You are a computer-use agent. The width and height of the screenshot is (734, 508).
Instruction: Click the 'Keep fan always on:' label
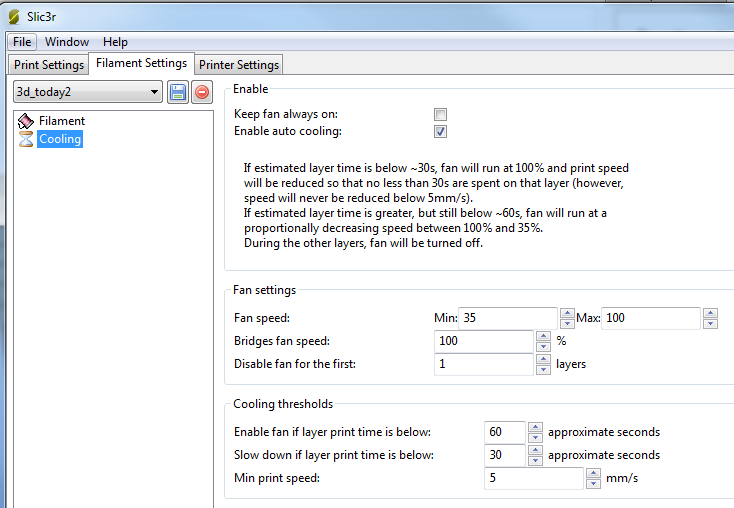(286, 114)
